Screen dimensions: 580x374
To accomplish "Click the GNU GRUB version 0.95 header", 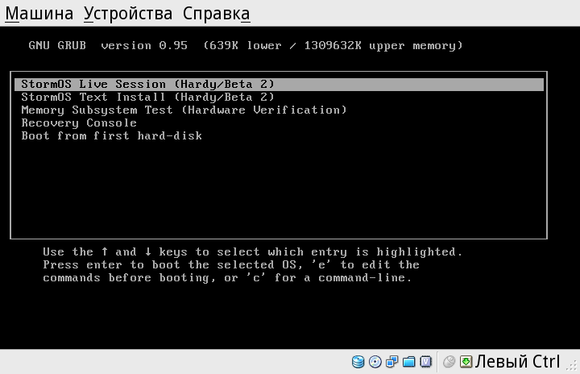I will pos(246,46).
